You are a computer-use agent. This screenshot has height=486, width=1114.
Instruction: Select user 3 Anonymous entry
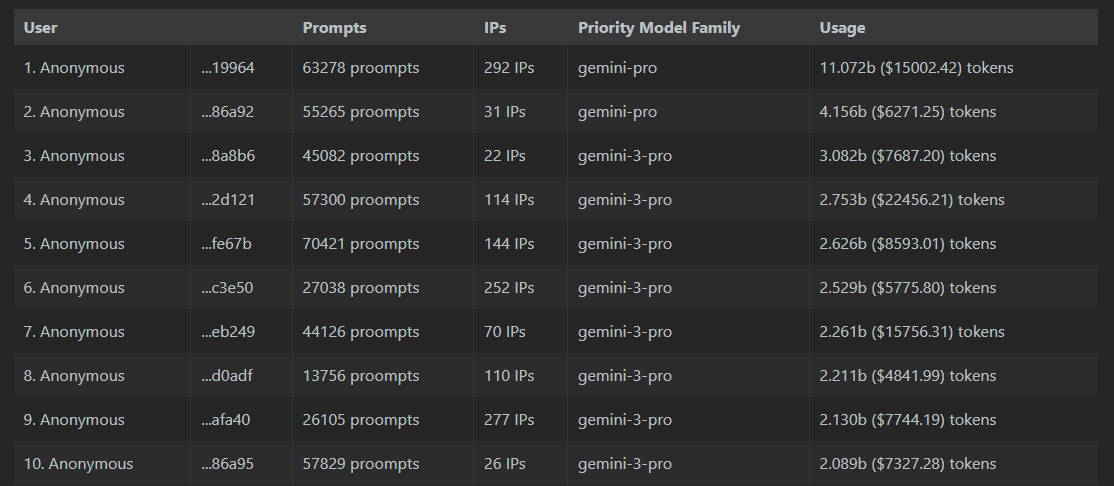74,156
